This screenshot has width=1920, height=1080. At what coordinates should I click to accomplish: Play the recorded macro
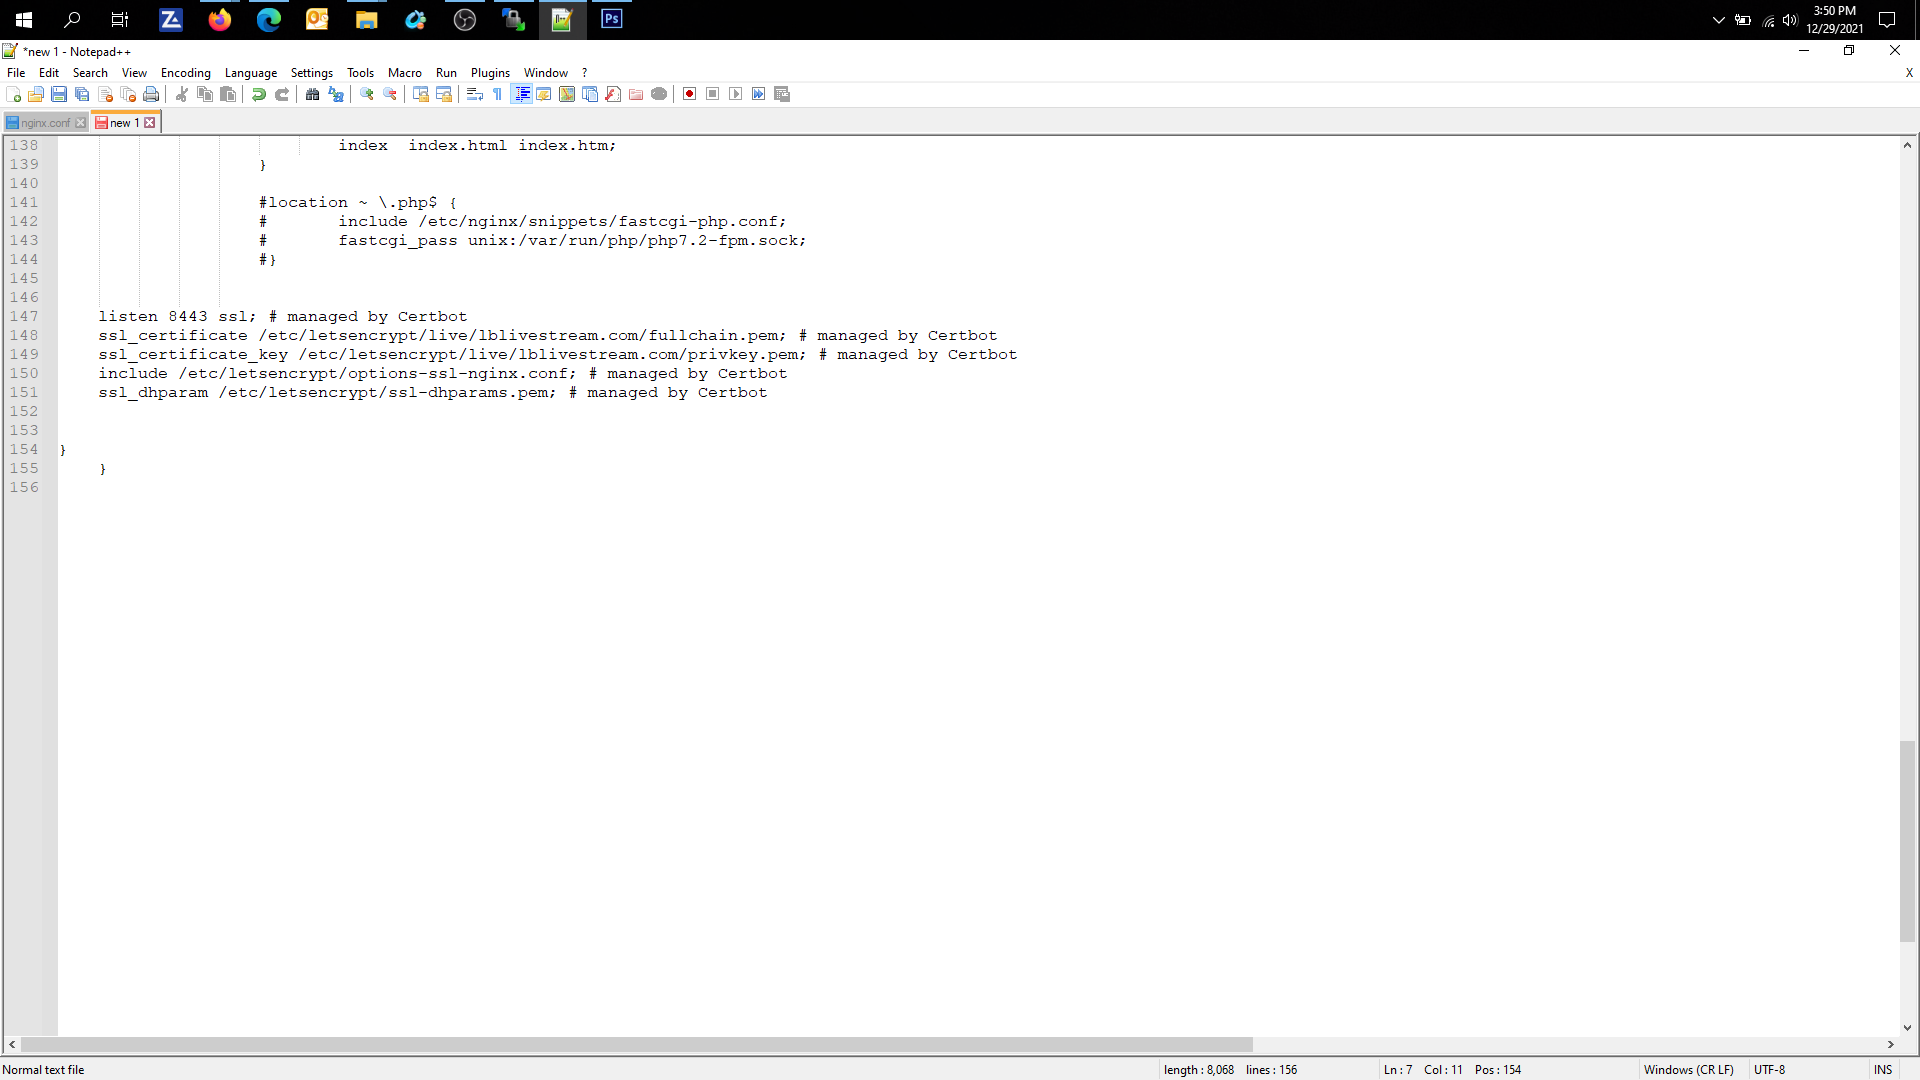tap(735, 93)
